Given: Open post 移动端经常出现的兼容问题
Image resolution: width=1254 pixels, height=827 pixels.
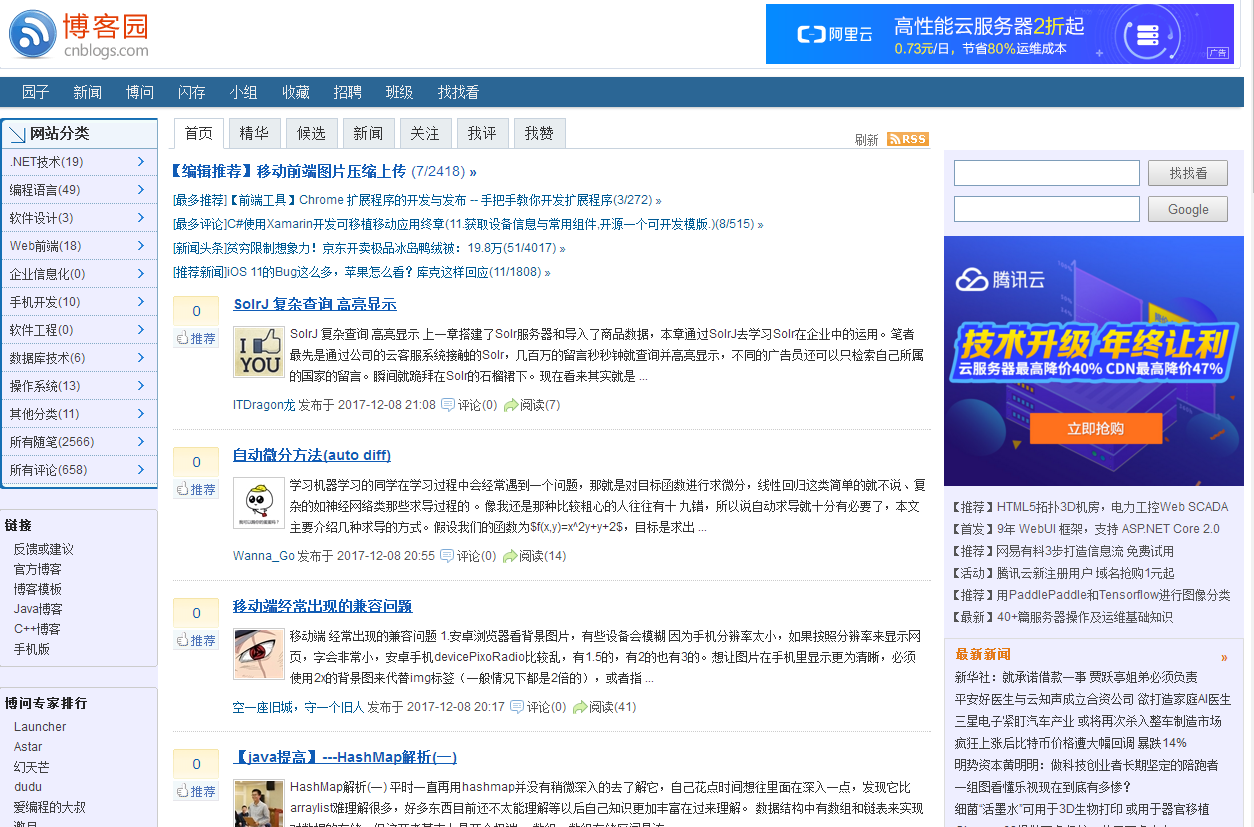Looking at the screenshot, I should [x=323, y=606].
